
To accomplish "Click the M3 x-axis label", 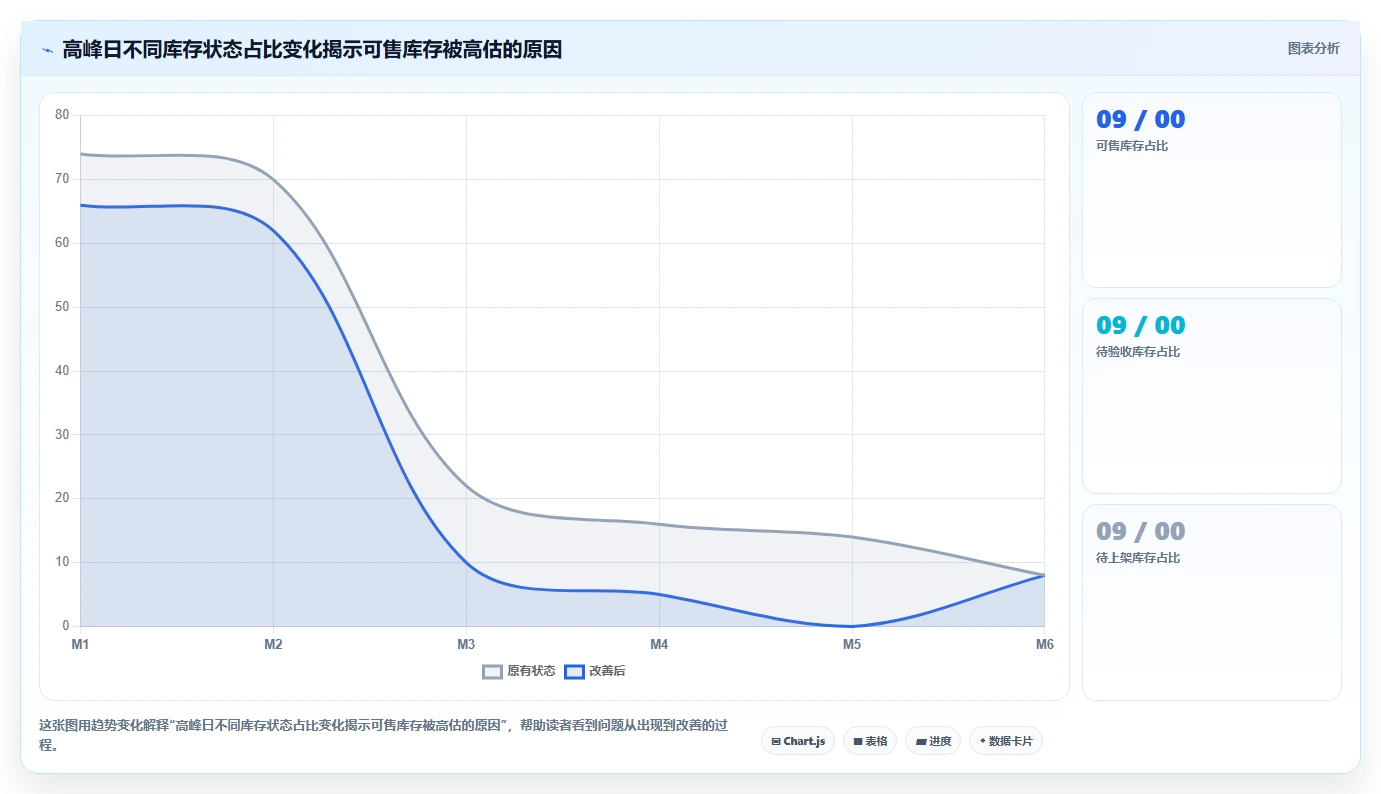I will click(x=466, y=644).
